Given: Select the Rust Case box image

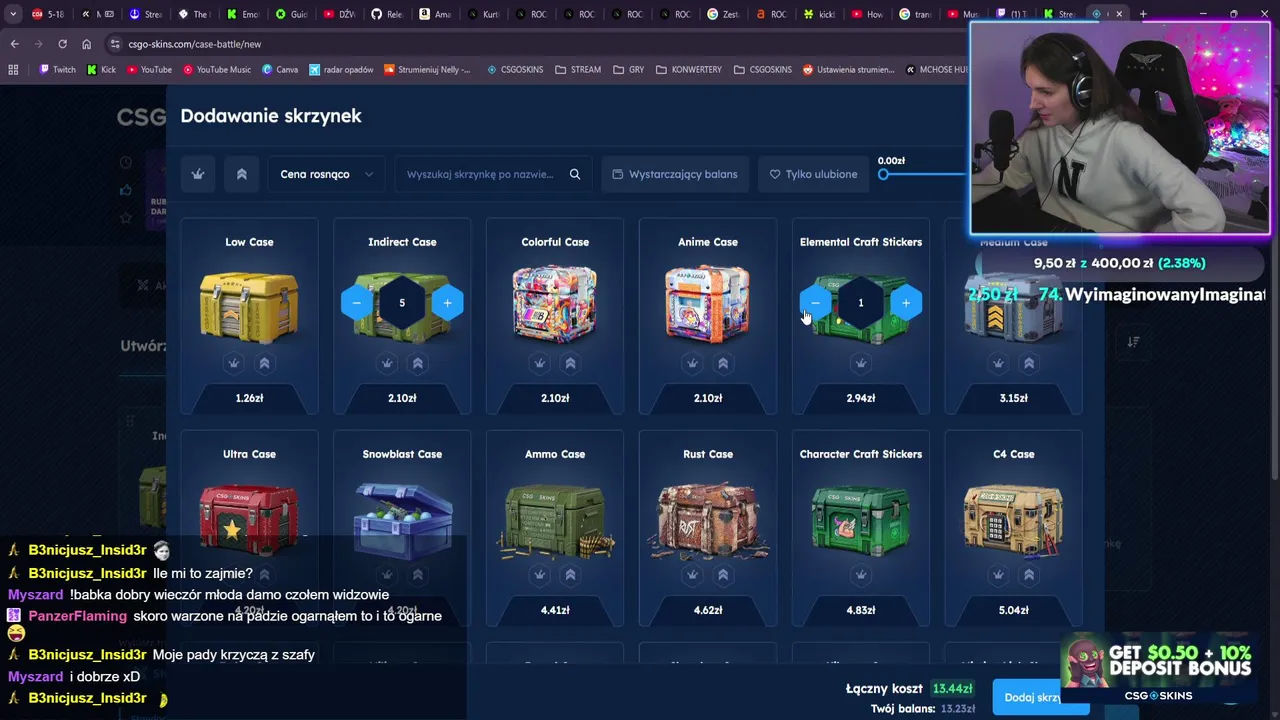Looking at the screenshot, I should coord(708,520).
